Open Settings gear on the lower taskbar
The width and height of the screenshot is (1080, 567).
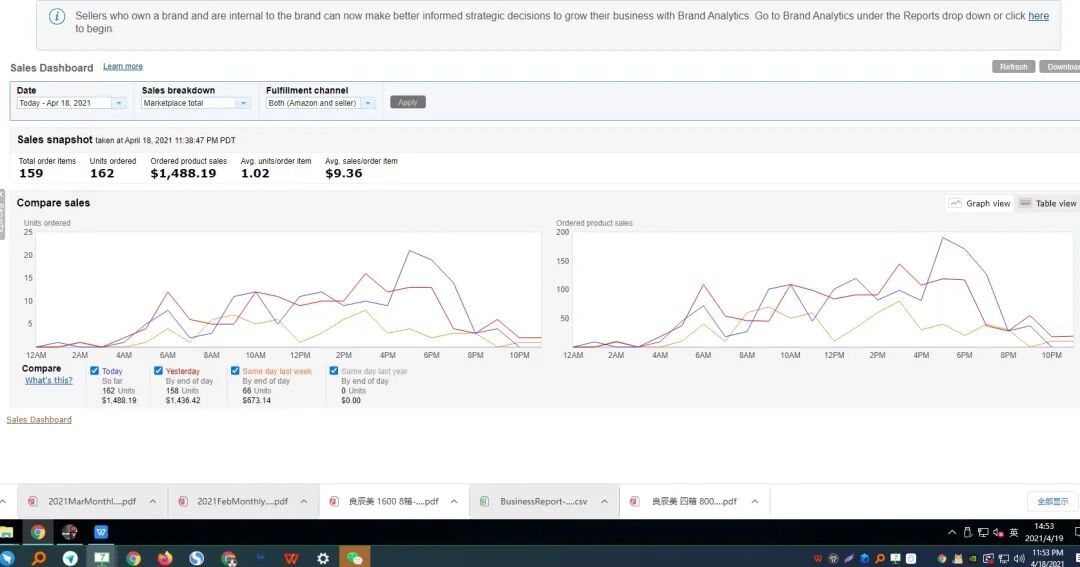coord(323,558)
